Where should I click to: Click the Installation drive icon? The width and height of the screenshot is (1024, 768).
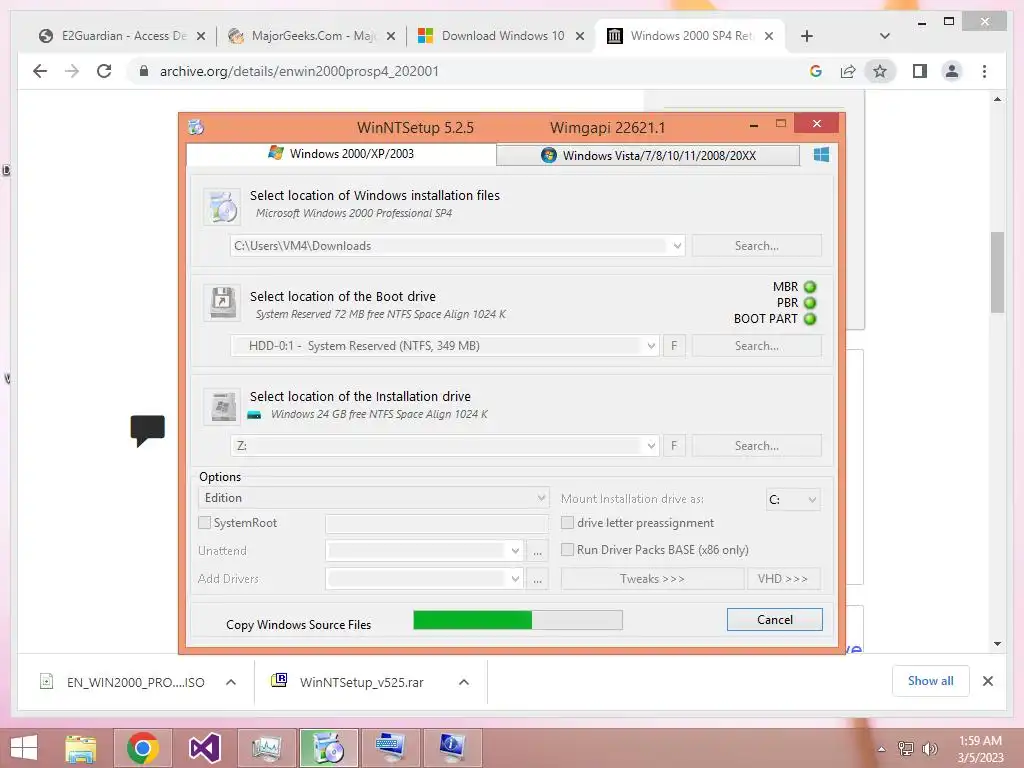(x=222, y=406)
